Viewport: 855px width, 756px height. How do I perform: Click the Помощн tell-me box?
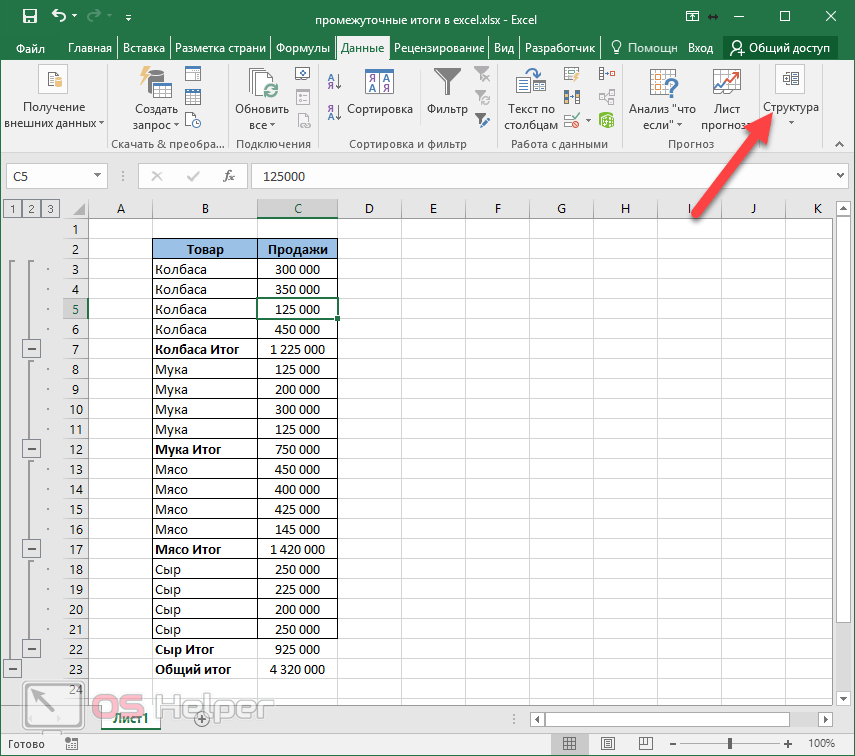tap(644, 48)
